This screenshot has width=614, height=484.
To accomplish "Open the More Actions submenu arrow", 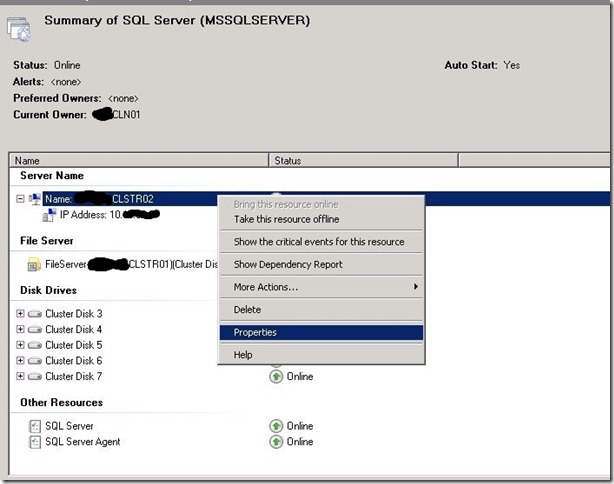I will pyautogui.click(x=416, y=287).
